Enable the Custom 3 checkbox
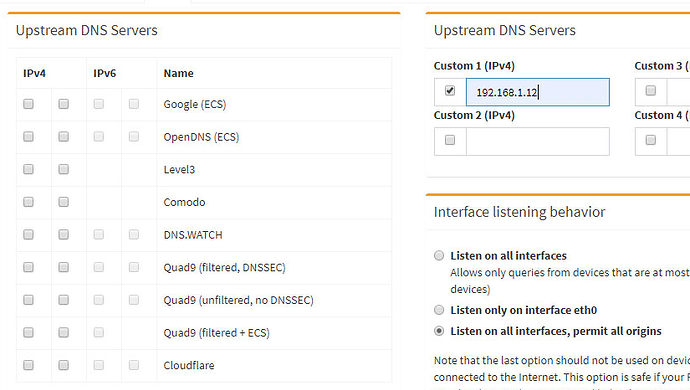 coord(650,91)
